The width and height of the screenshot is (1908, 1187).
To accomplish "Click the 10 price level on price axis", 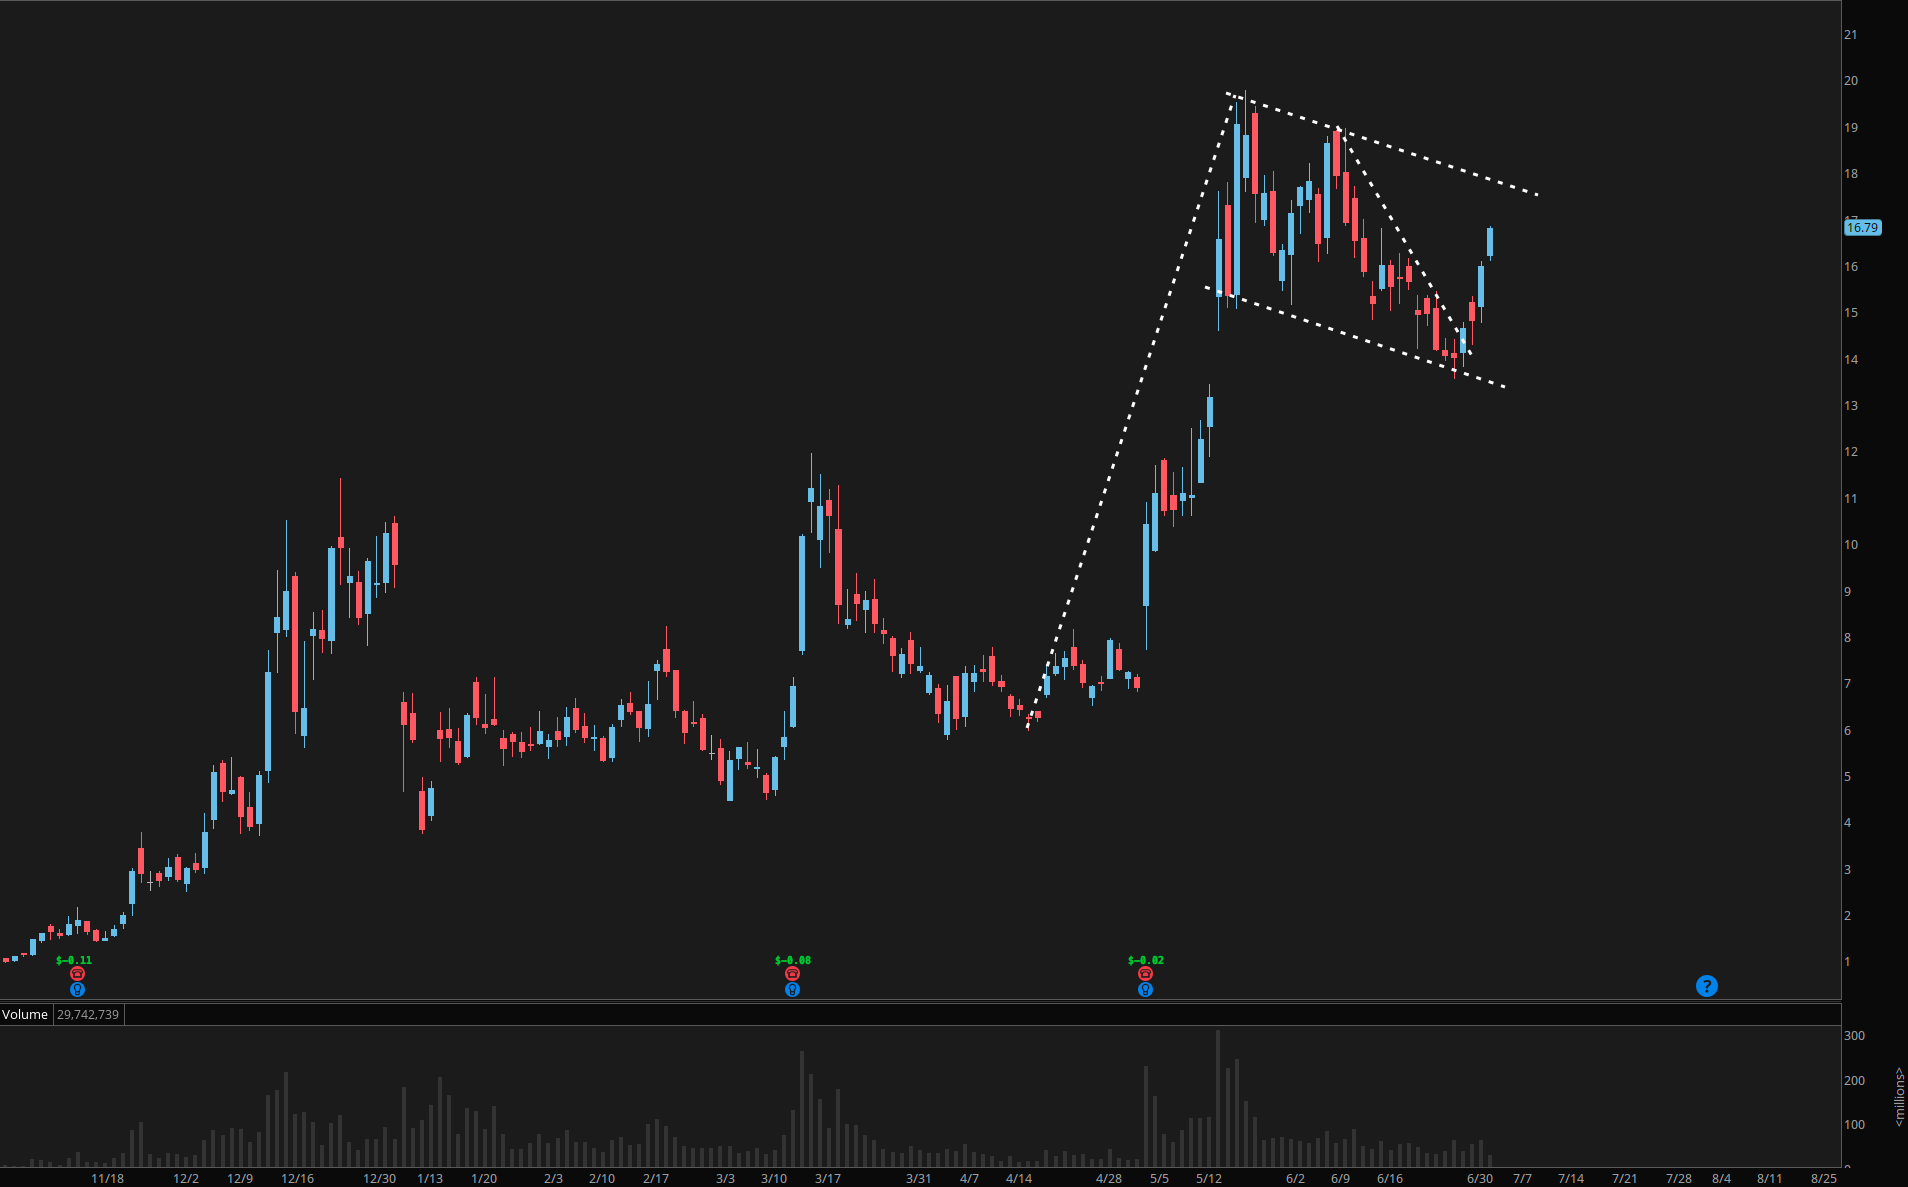I will pyautogui.click(x=1851, y=545).
